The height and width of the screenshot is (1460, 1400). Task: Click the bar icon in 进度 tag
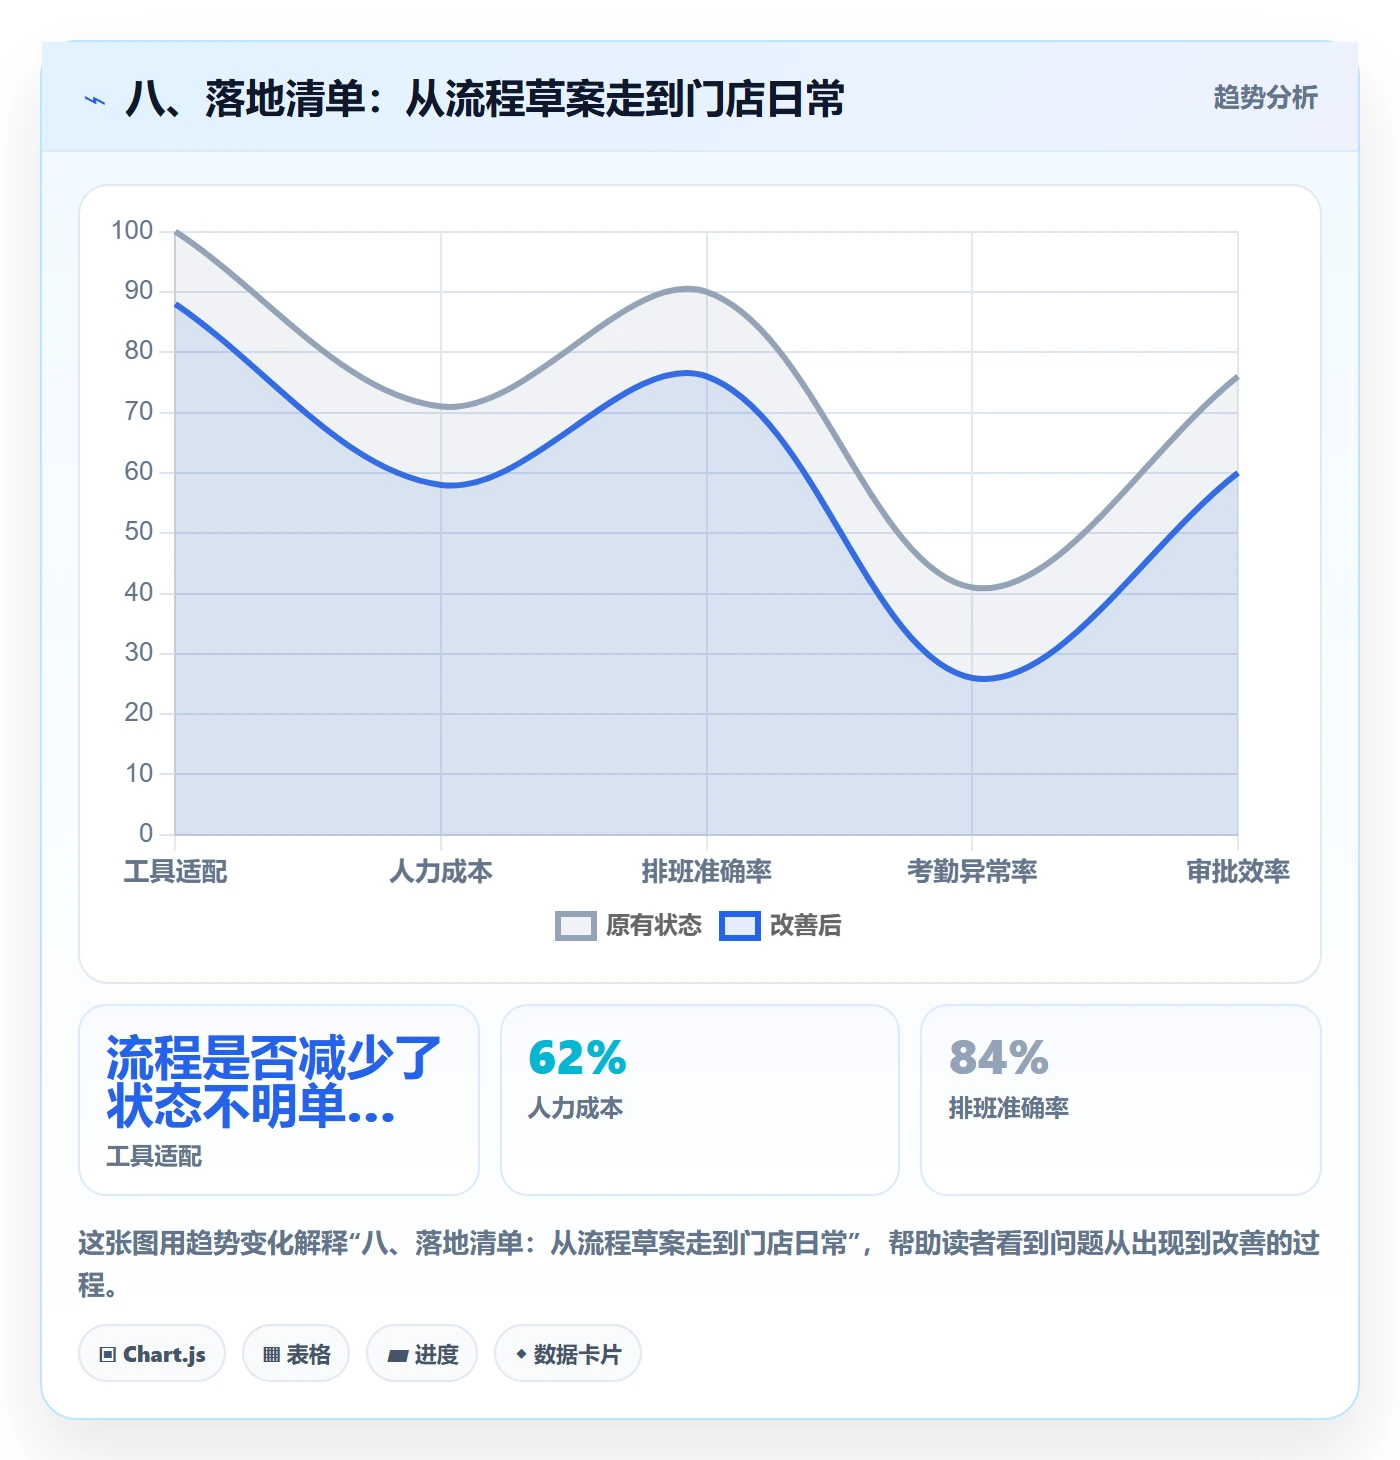[x=398, y=1356]
